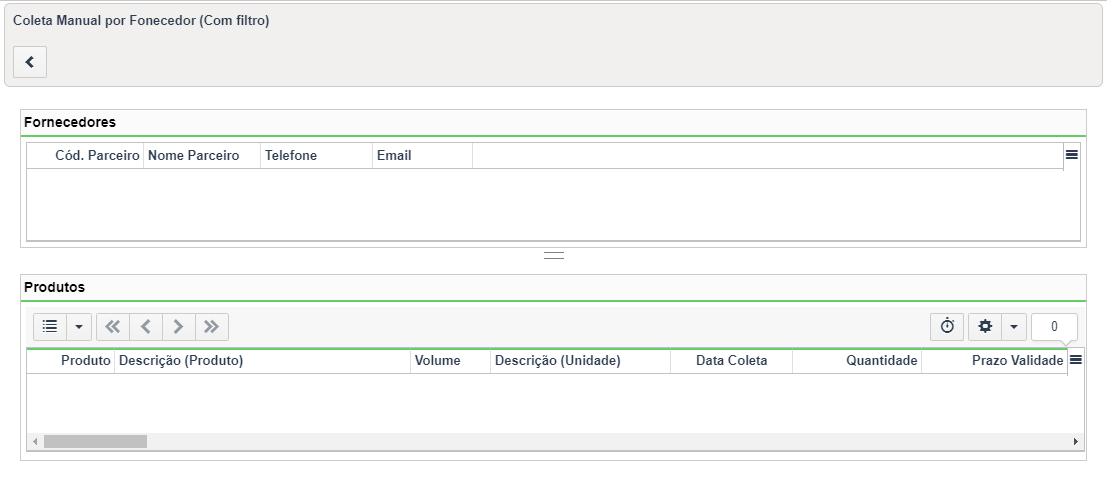Sort by the Produto column header
1107x480 pixels.
[71, 361]
